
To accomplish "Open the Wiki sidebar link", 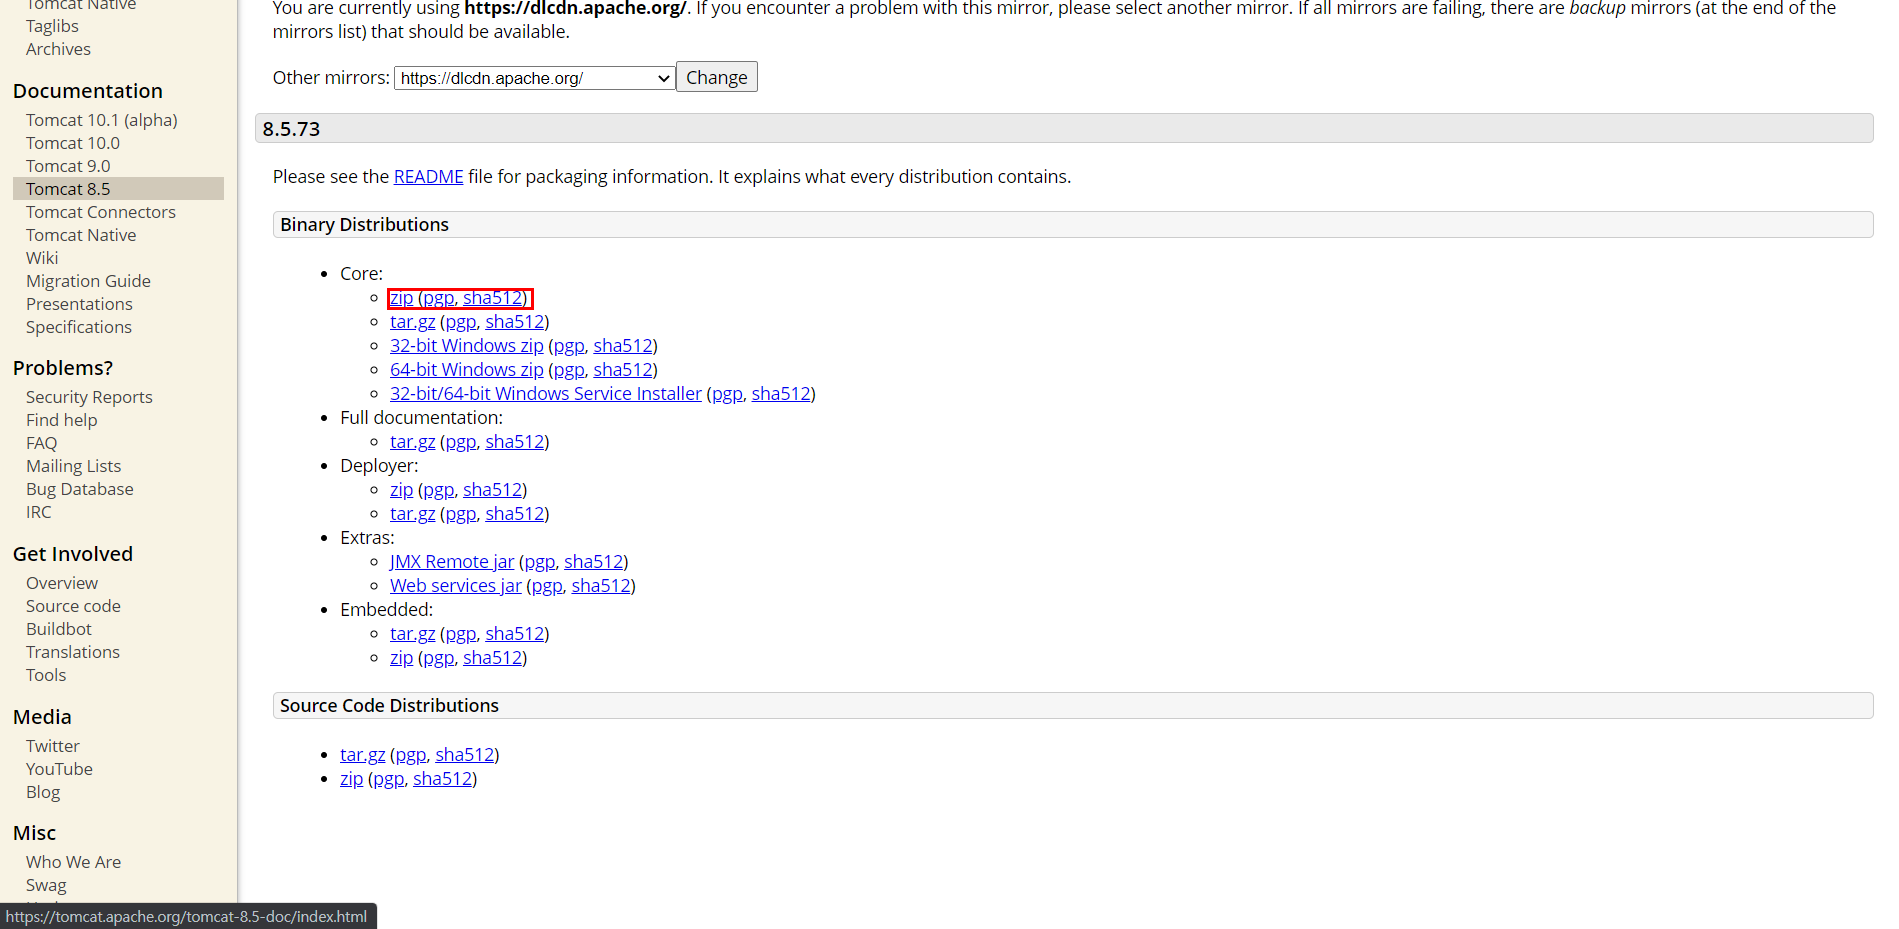I will click(x=42, y=258).
